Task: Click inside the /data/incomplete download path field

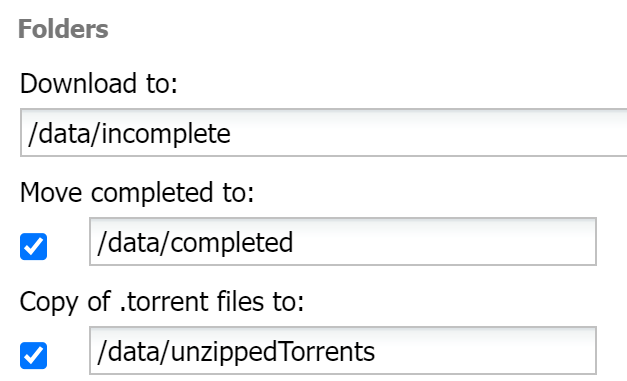Action: tap(323, 132)
